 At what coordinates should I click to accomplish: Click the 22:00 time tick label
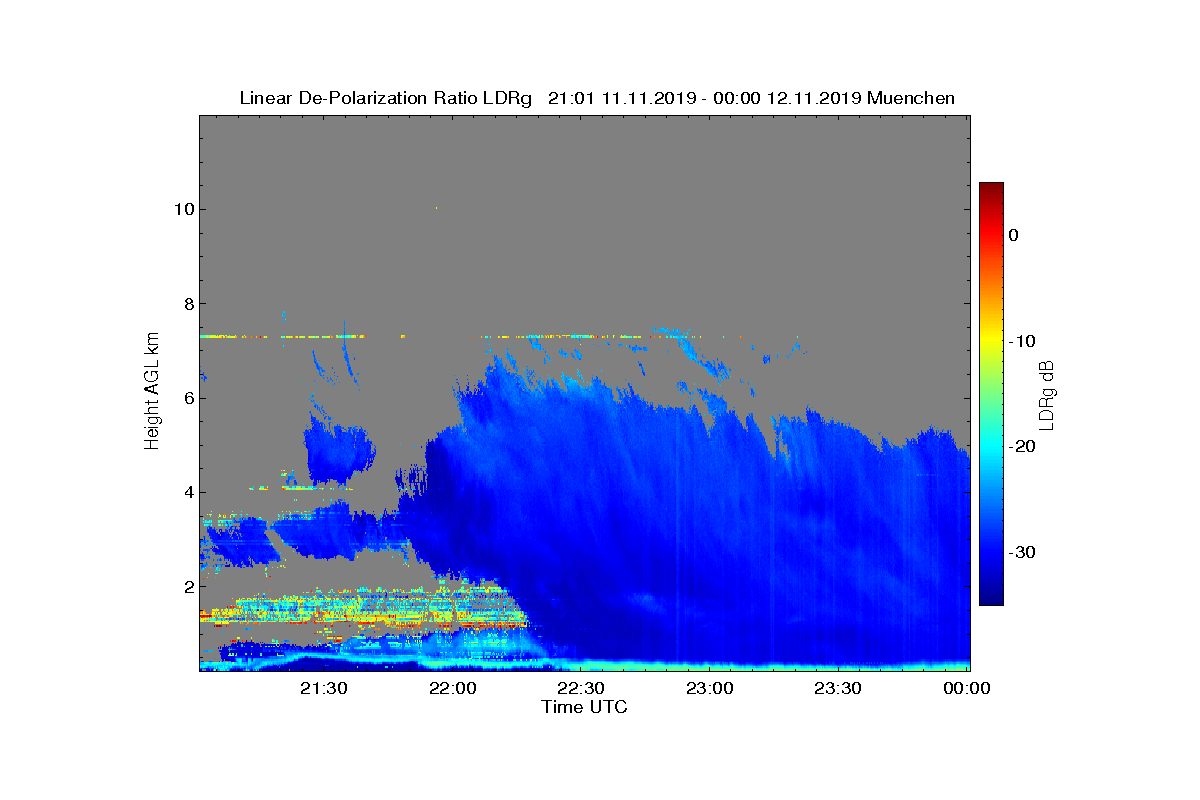tap(452, 688)
